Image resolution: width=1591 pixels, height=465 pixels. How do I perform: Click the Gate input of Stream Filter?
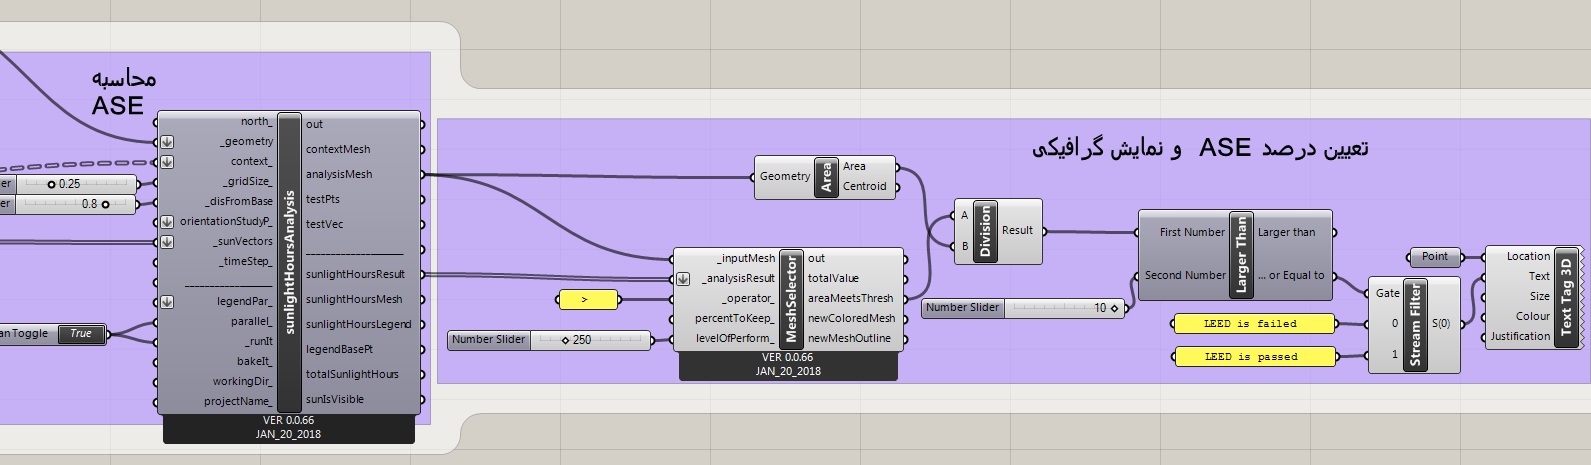pyautogui.click(x=1388, y=294)
